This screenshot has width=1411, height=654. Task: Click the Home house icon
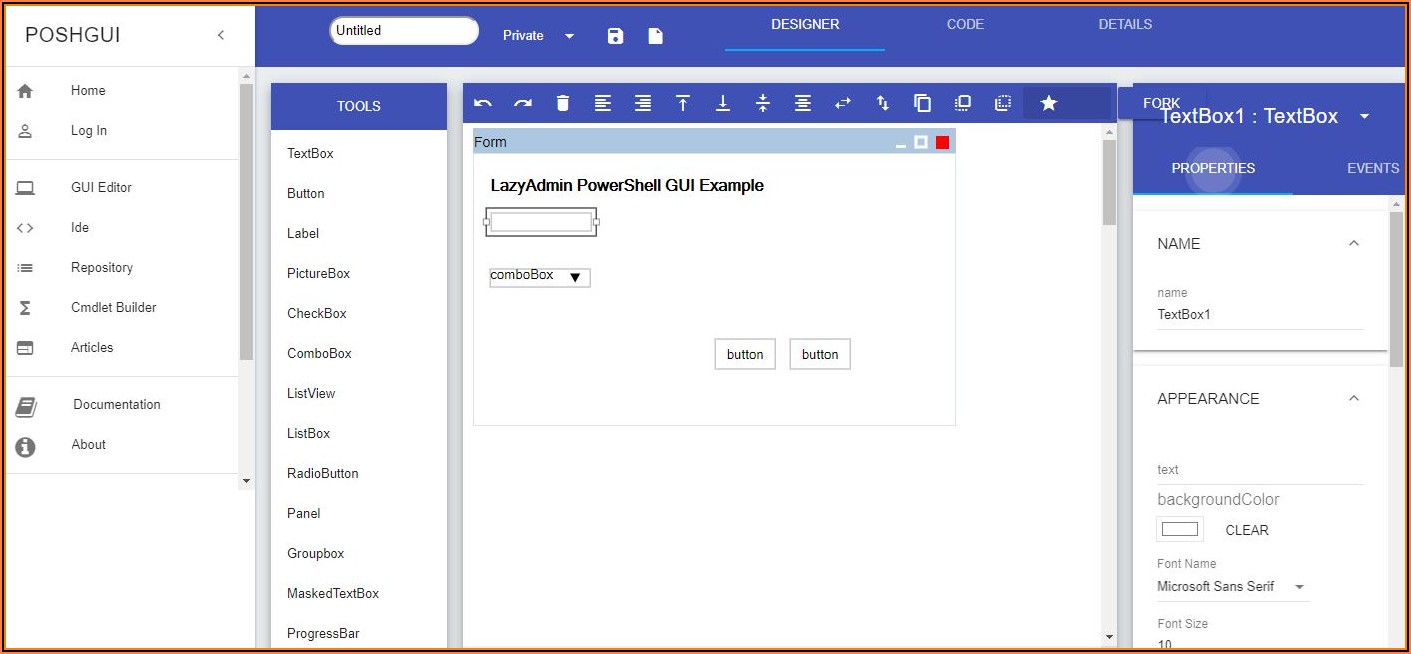tap(25, 91)
